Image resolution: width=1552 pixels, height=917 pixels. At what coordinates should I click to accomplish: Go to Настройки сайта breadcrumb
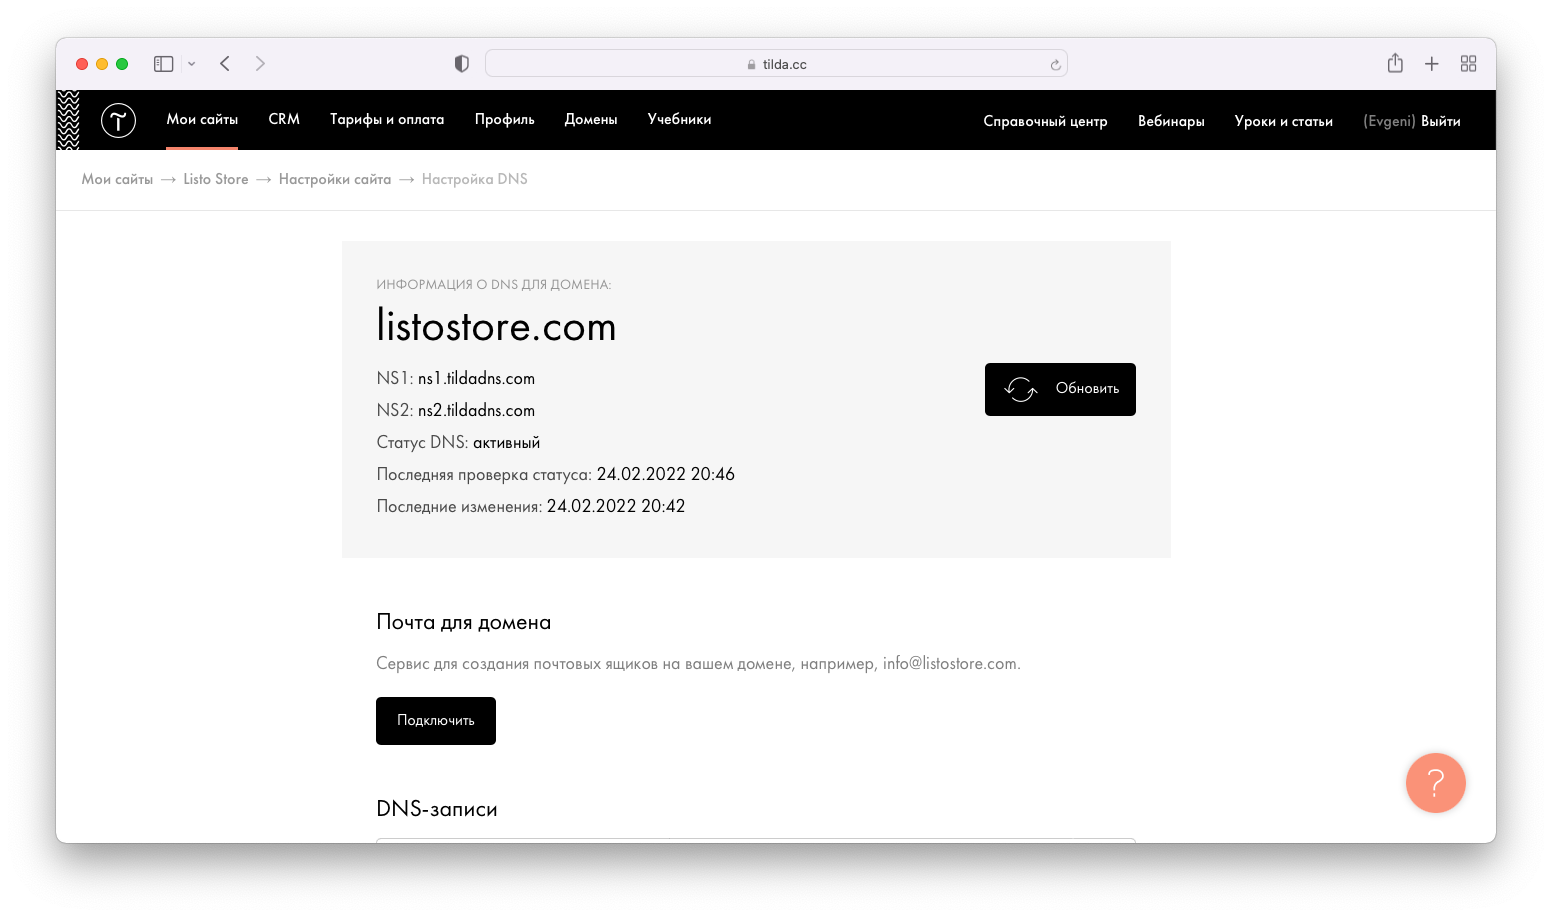point(335,179)
